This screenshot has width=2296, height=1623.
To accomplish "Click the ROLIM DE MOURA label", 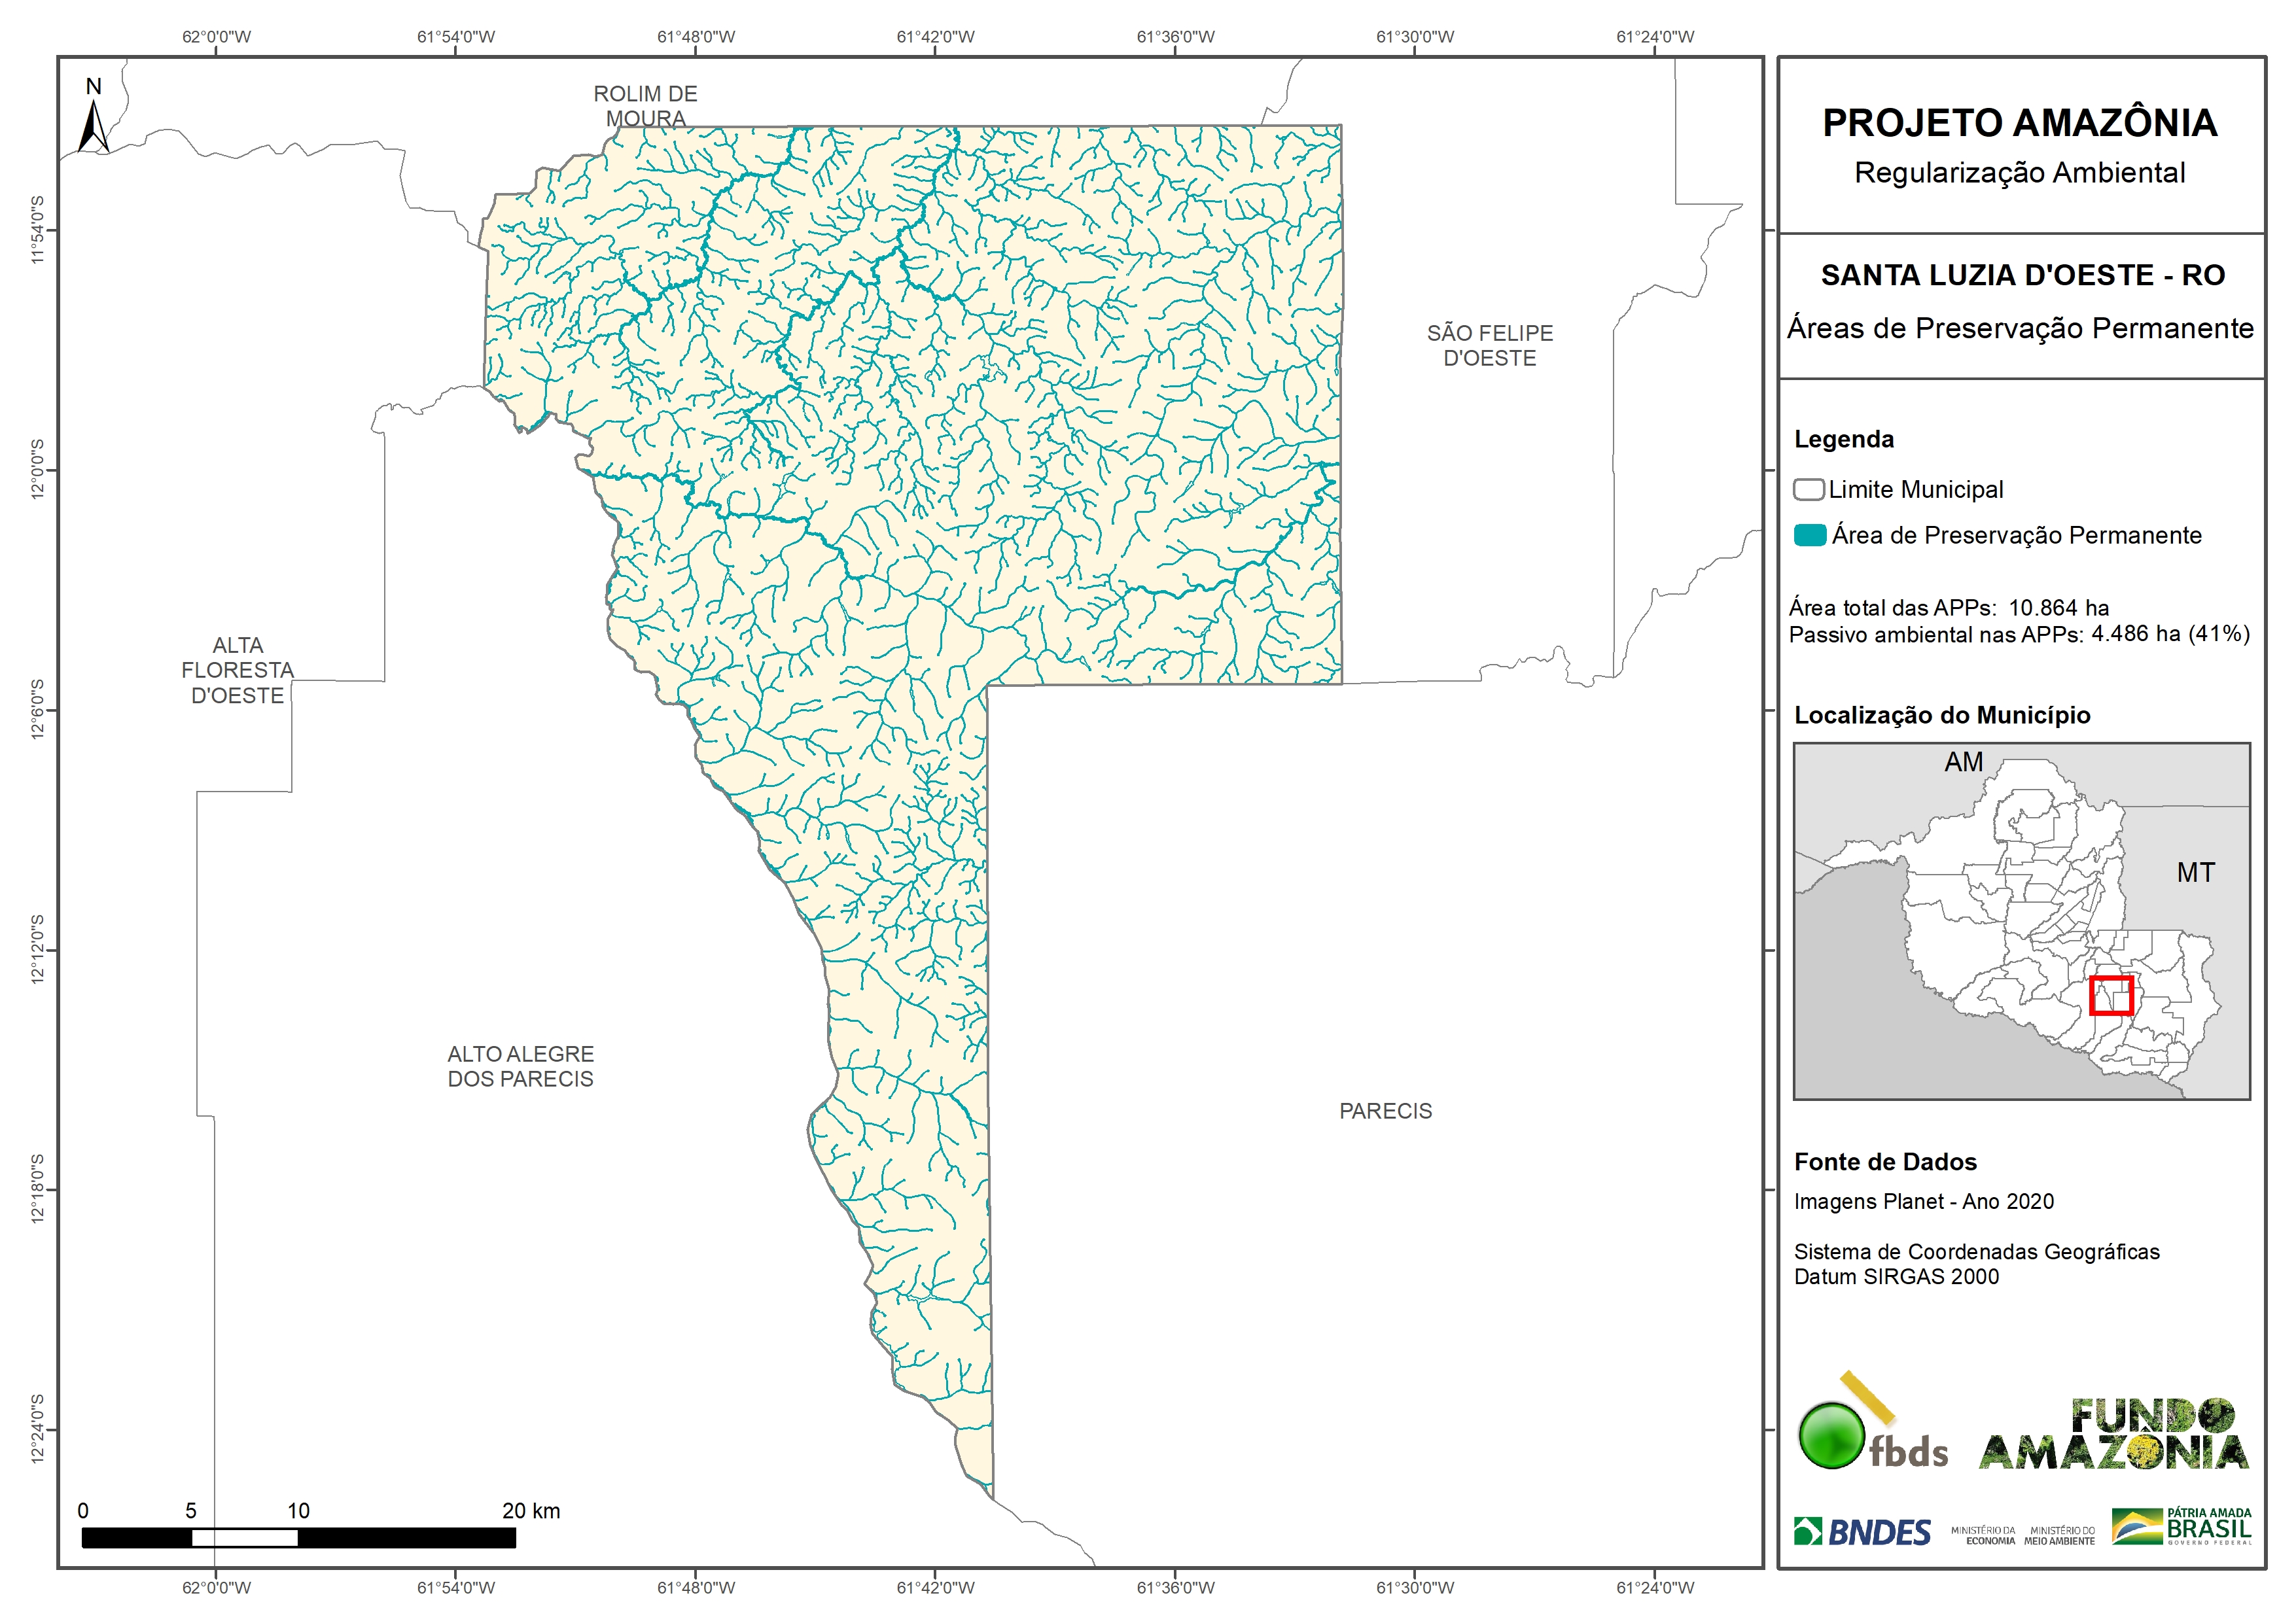I will (645, 106).
